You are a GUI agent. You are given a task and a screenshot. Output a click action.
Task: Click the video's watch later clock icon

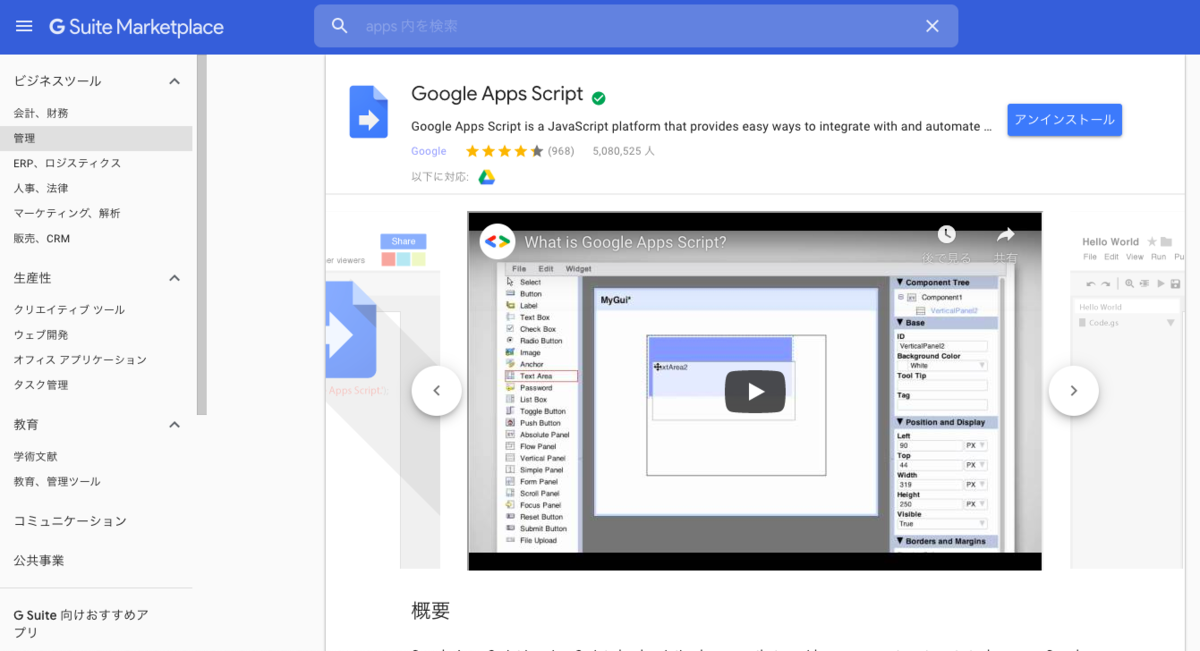pos(946,234)
